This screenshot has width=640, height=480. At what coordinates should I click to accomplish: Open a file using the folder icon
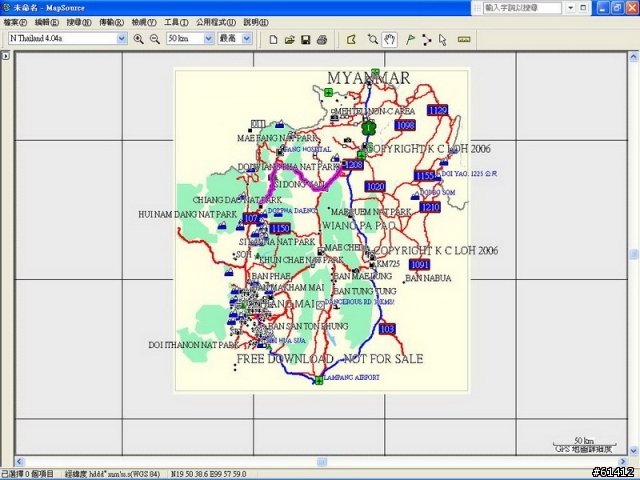click(289, 40)
